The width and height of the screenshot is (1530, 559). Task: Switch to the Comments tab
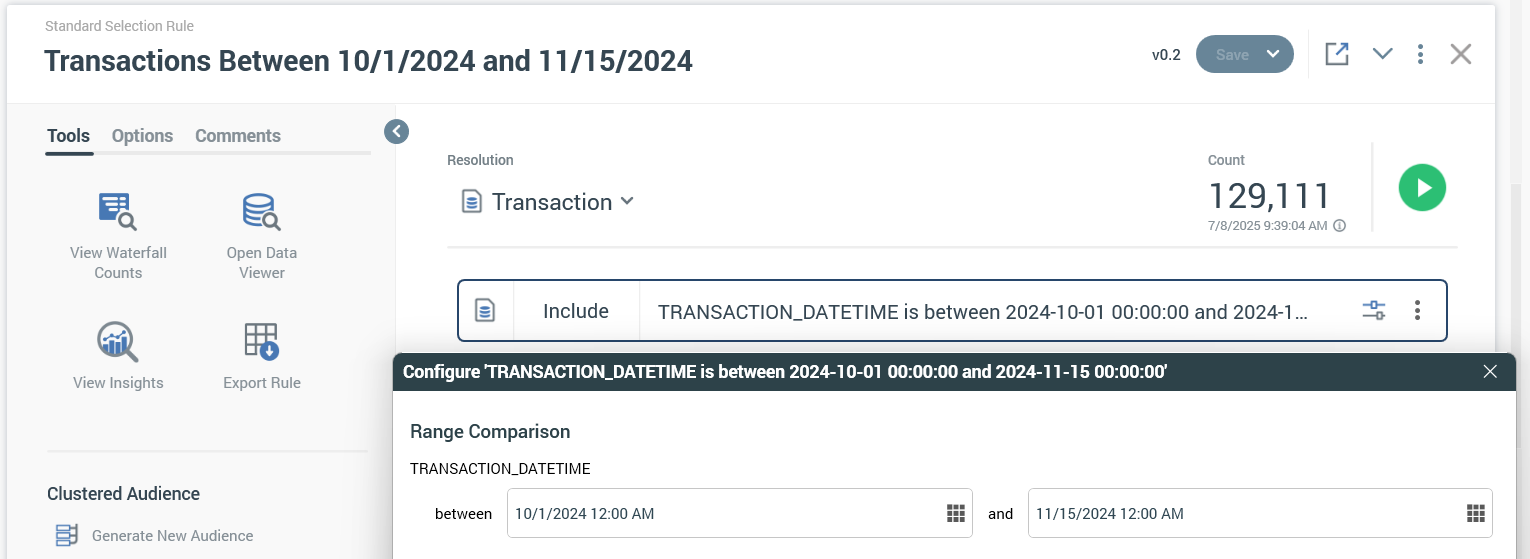click(x=238, y=136)
